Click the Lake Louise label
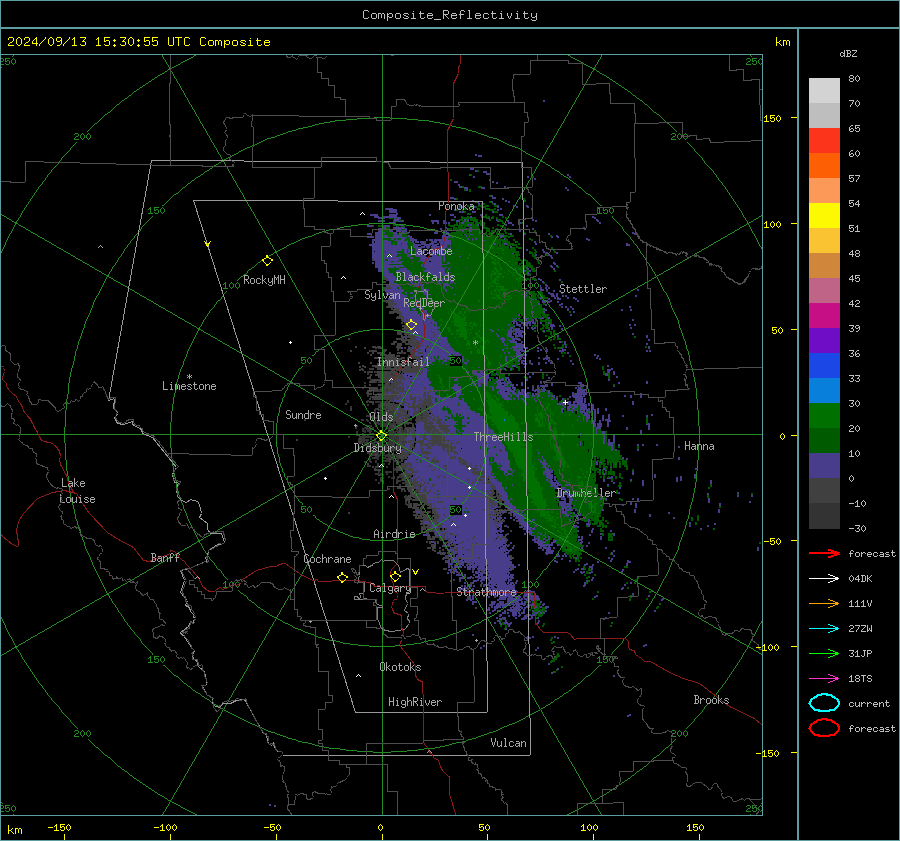 [x=77, y=491]
